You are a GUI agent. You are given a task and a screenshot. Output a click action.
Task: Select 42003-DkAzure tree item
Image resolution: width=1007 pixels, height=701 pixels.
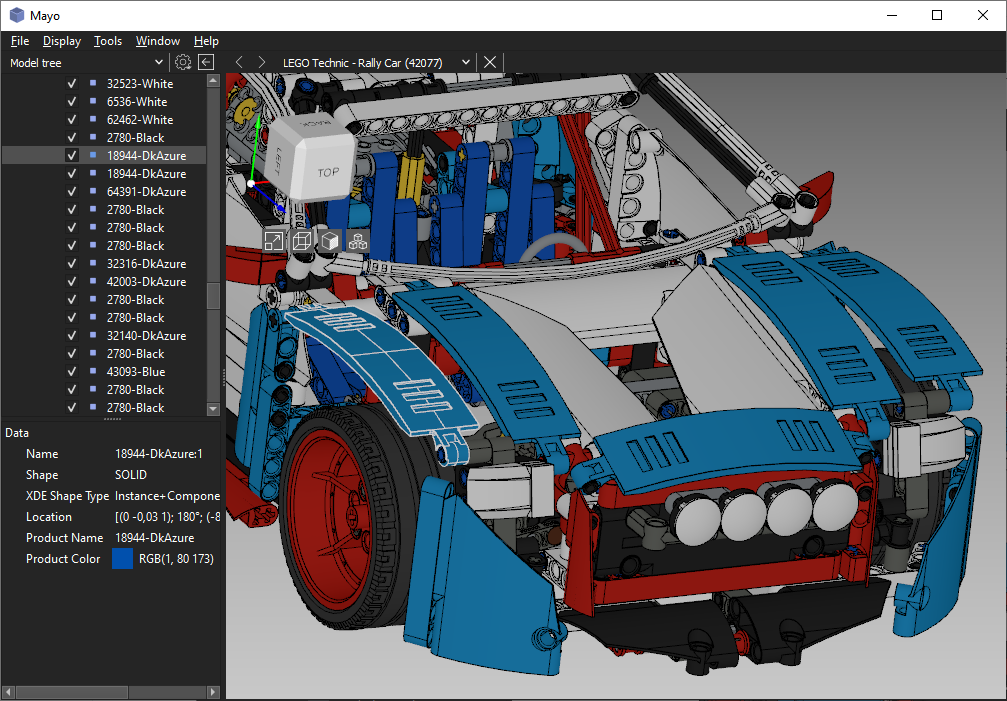point(146,281)
